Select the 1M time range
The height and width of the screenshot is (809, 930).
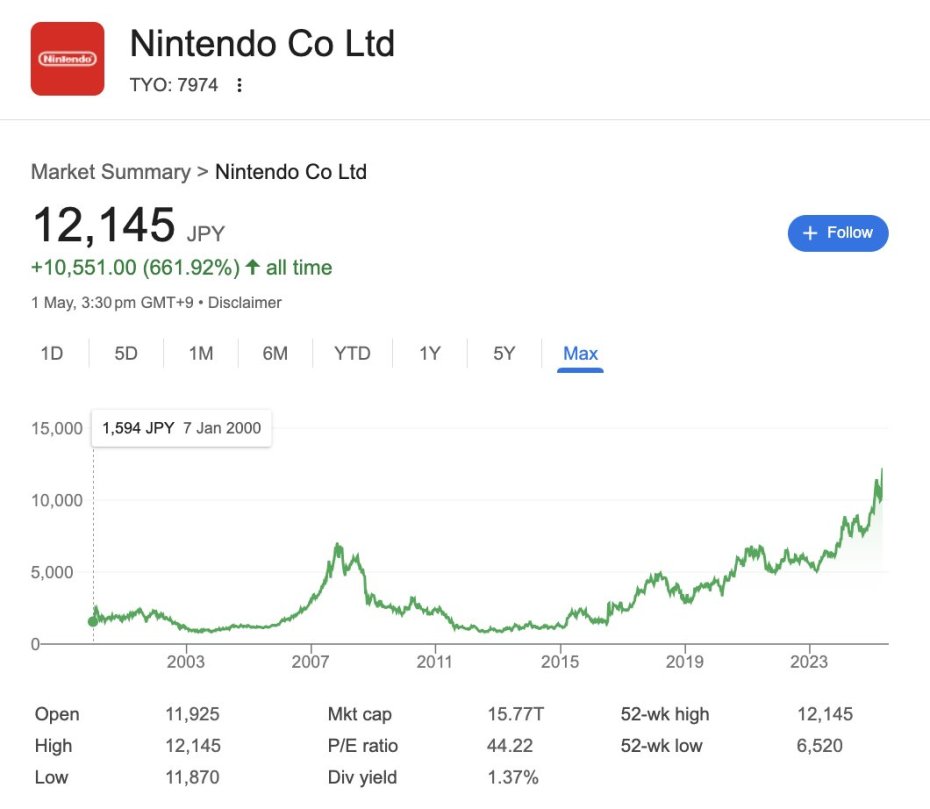coord(201,353)
